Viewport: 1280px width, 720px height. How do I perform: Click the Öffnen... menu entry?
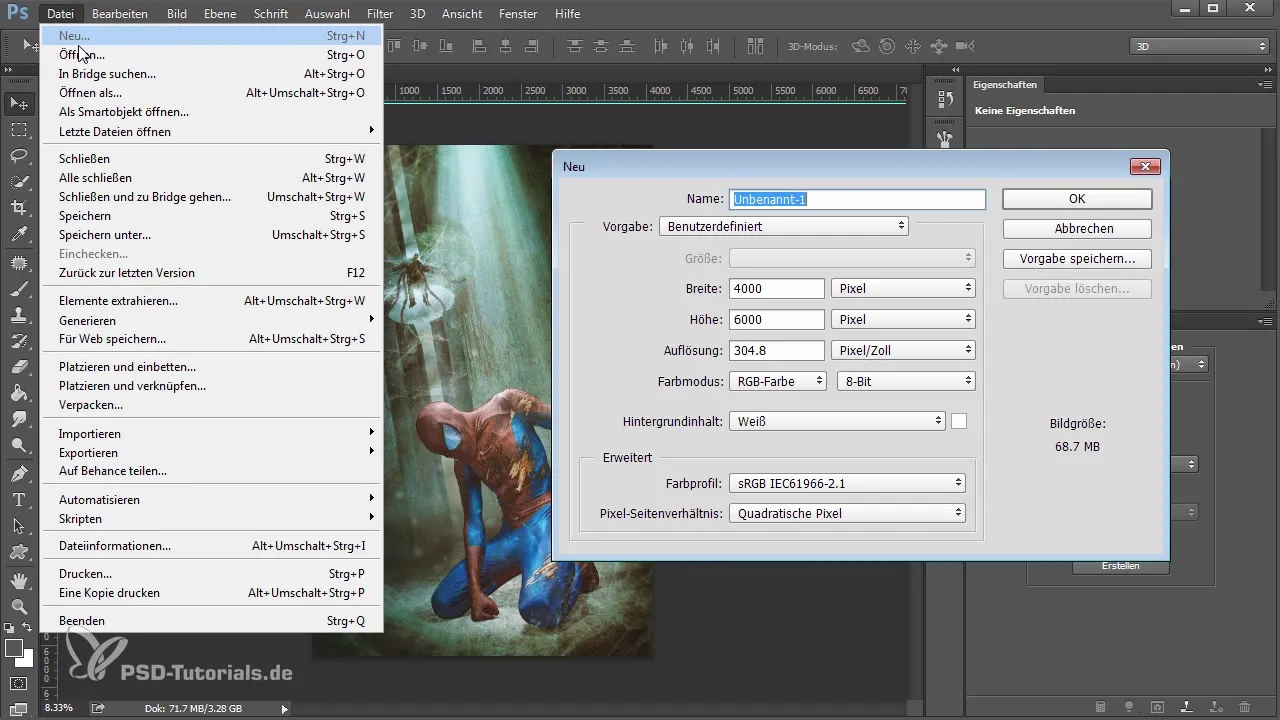(x=211, y=55)
